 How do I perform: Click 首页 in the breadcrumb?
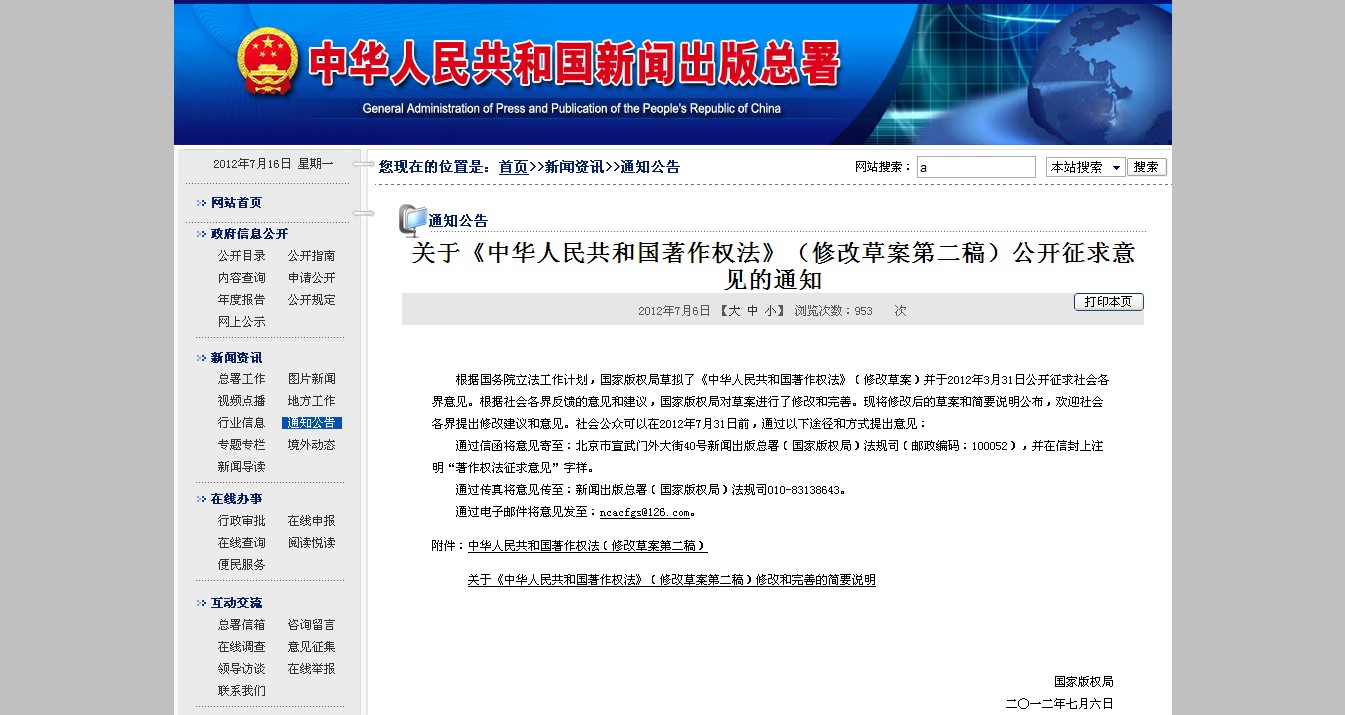(513, 167)
